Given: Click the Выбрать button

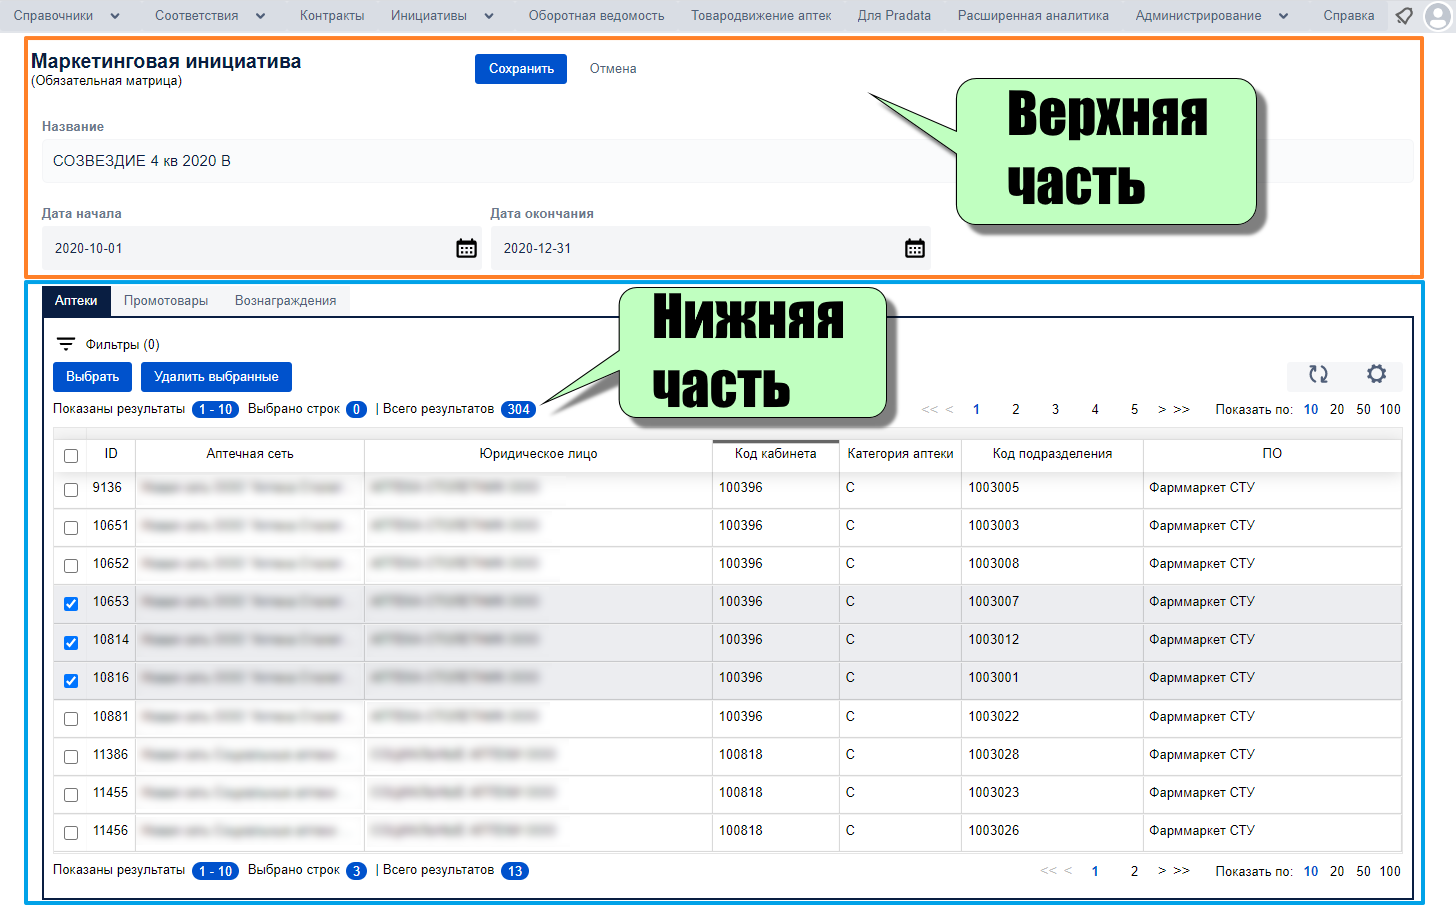Looking at the screenshot, I should point(92,377).
